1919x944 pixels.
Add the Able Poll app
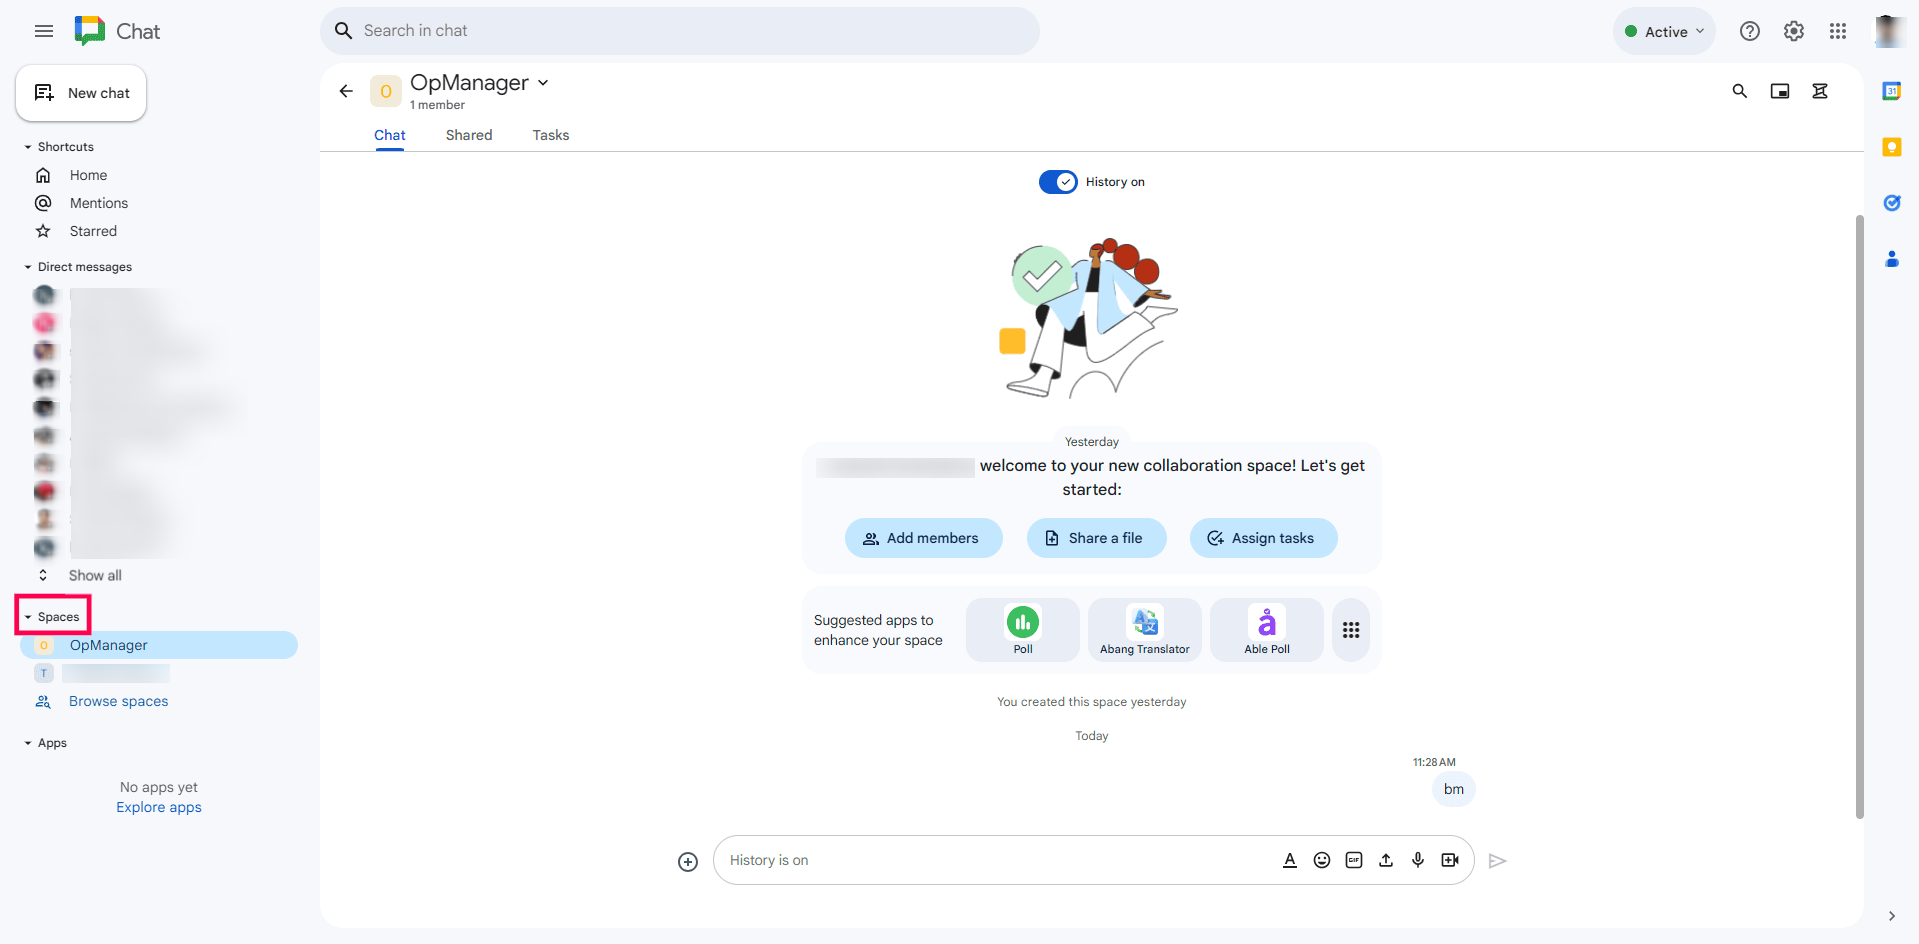[1267, 630]
